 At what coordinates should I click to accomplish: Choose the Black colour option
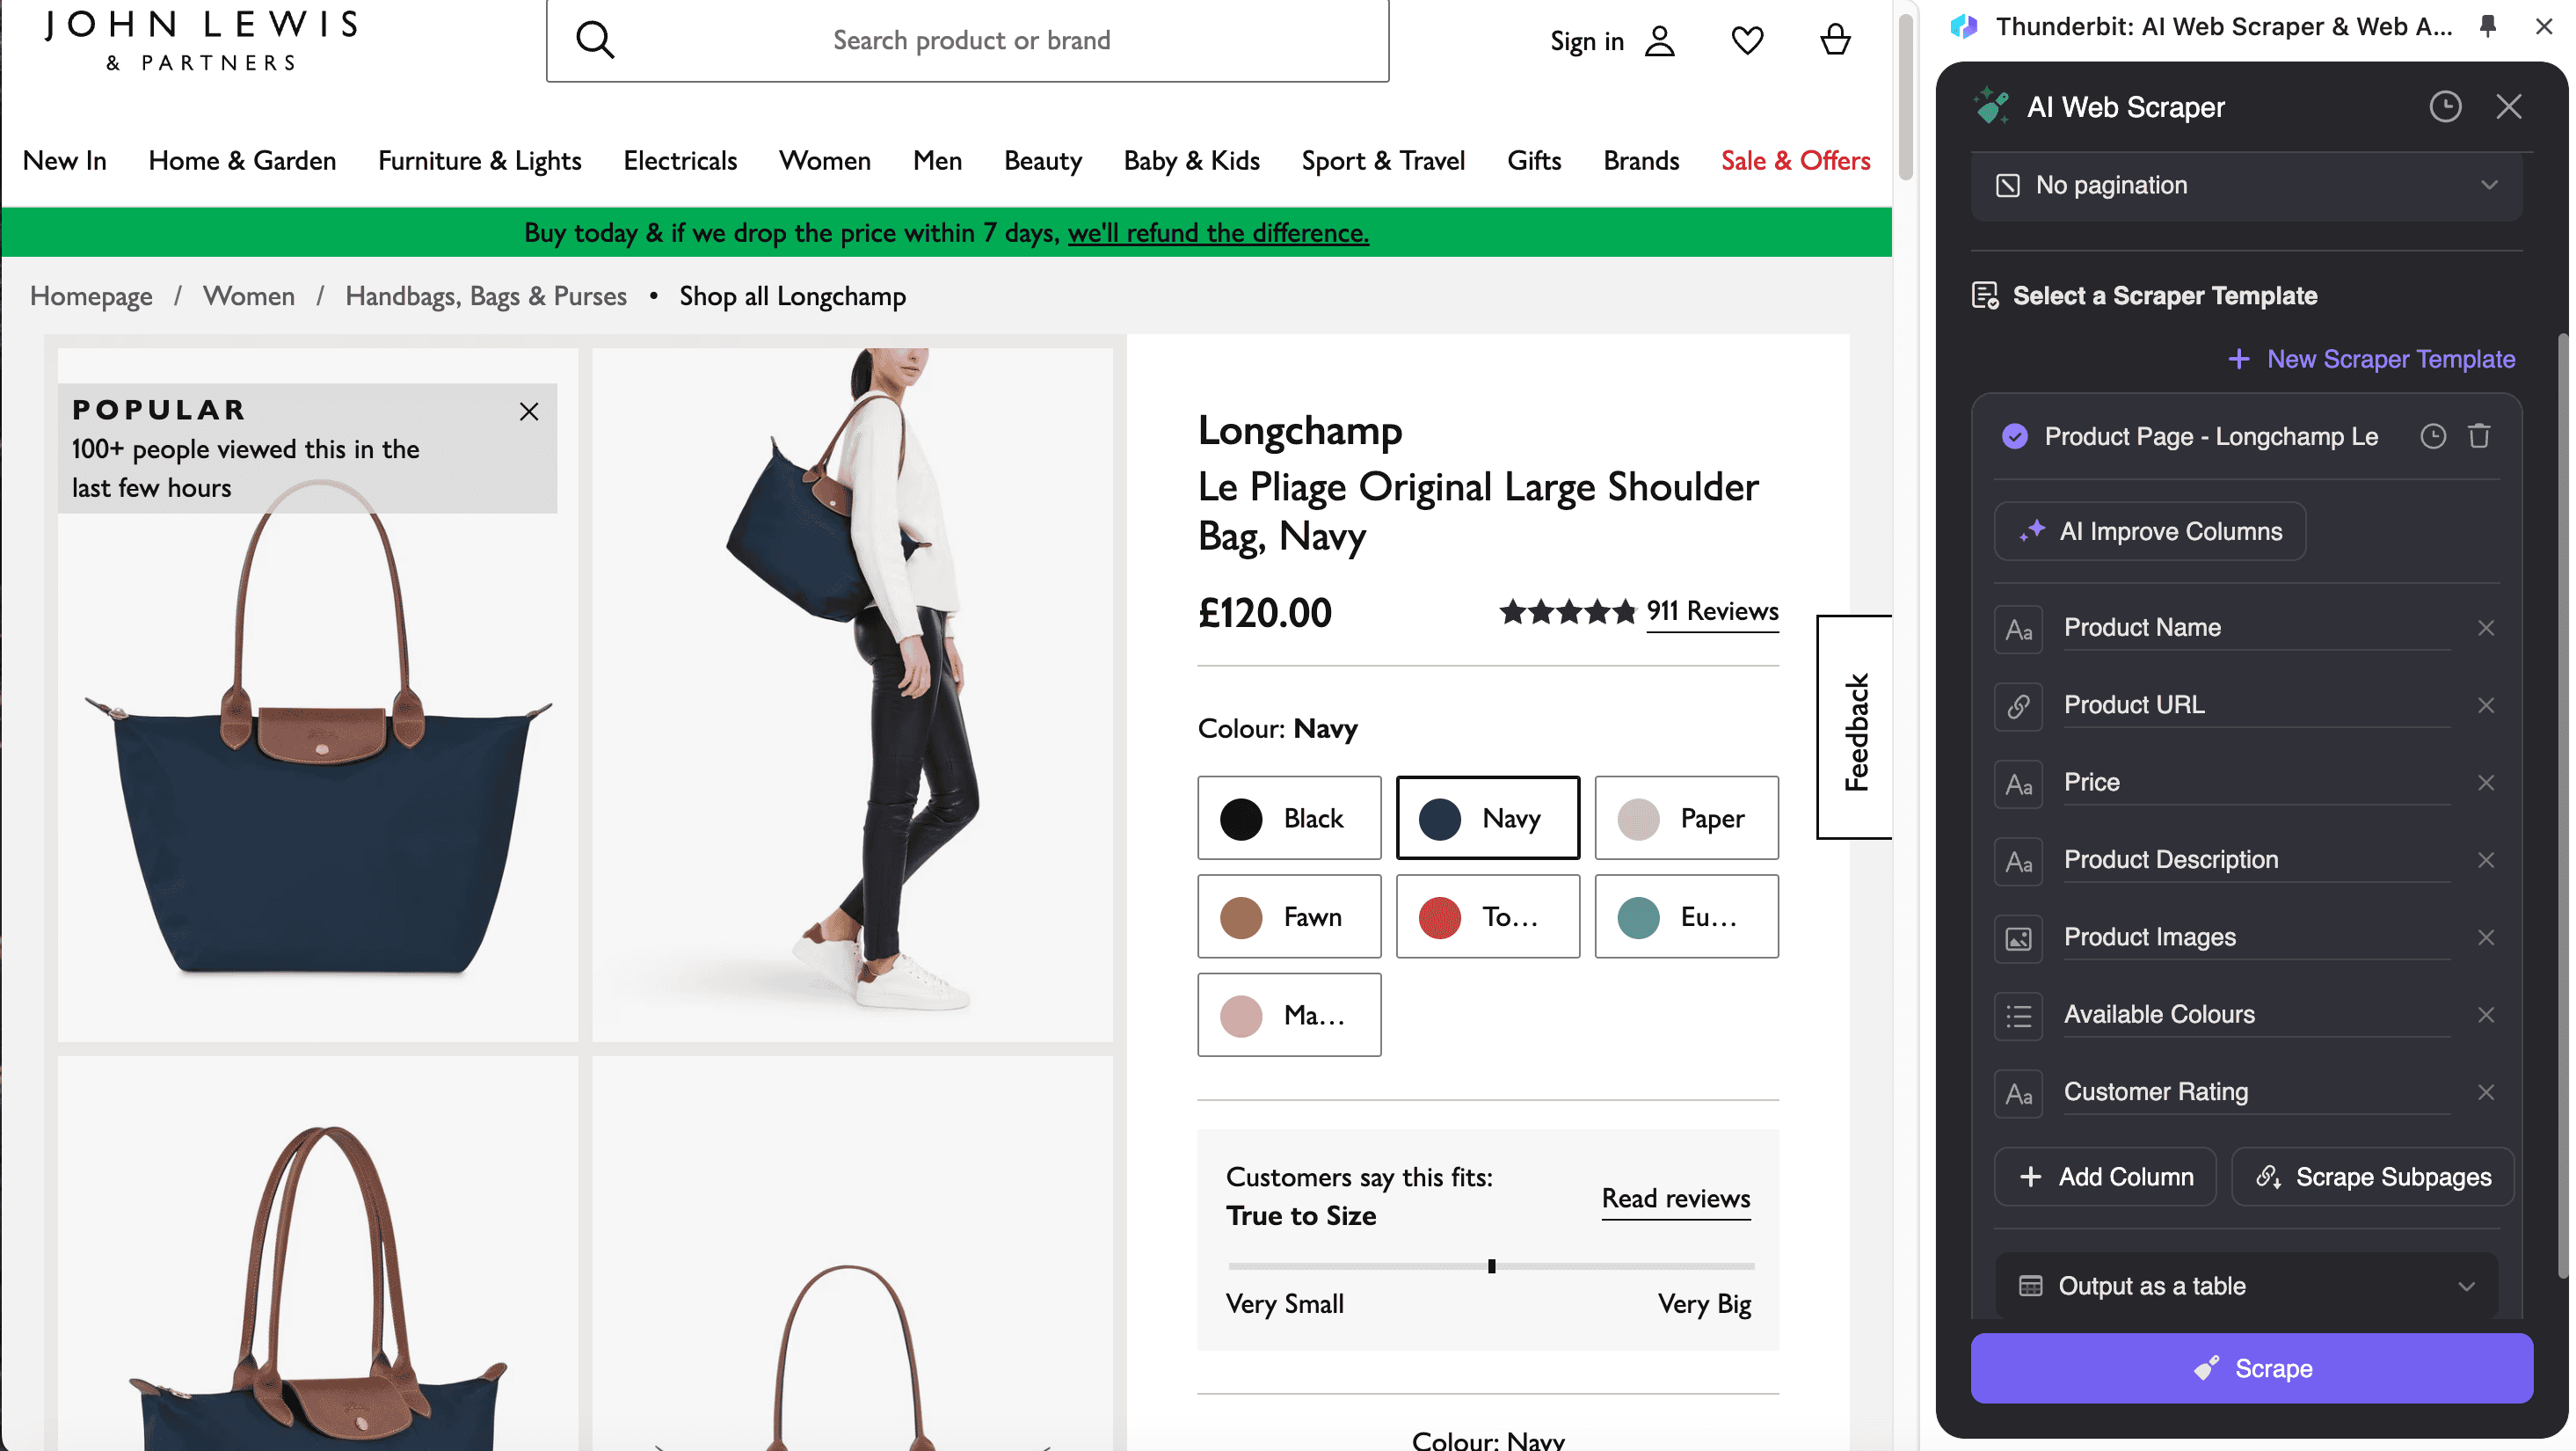[x=1291, y=819]
